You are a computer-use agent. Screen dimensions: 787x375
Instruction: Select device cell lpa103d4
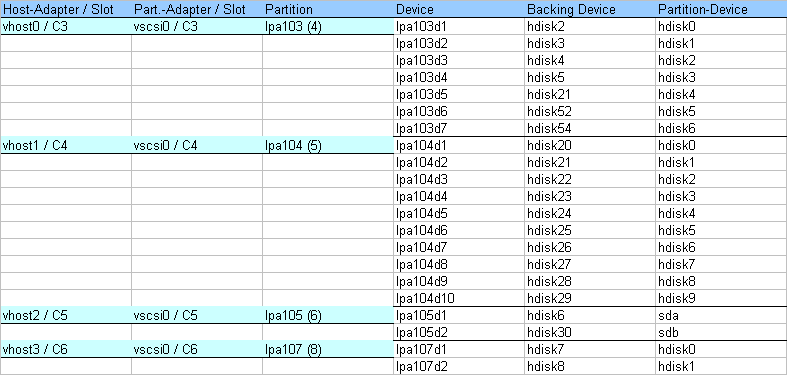coord(459,78)
